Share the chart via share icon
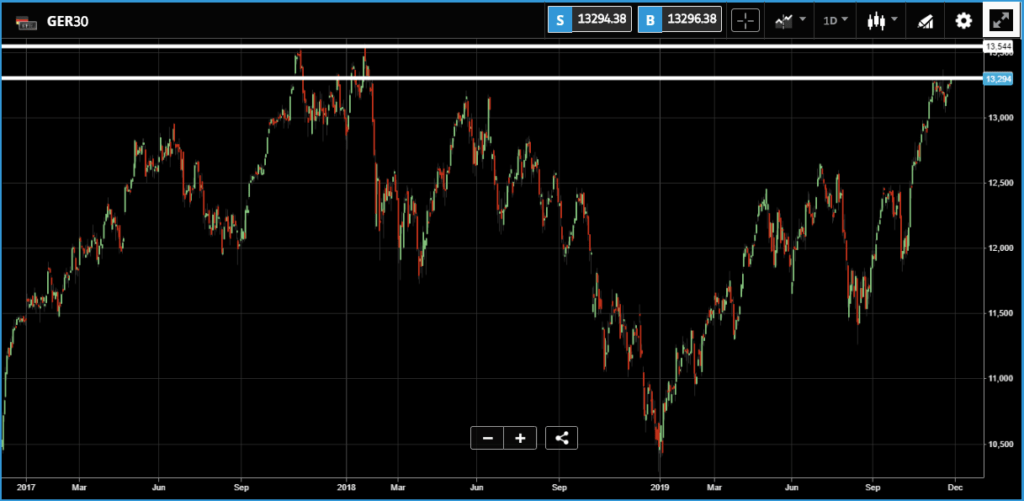This screenshot has width=1024, height=501. (x=562, y=438)
